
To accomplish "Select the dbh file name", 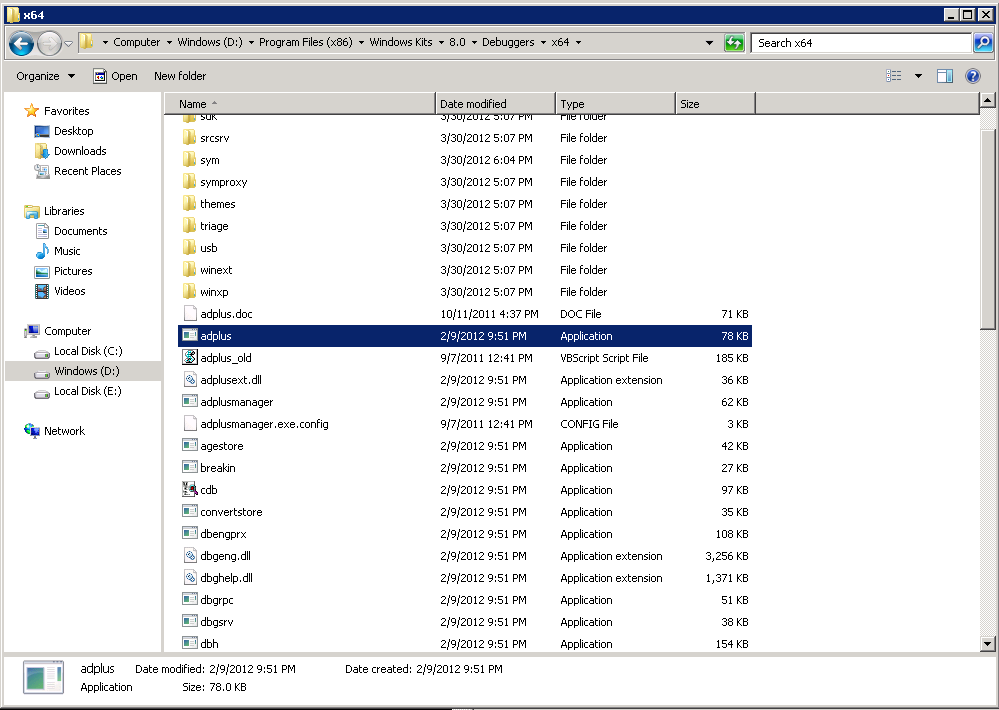I will [210, 644].
